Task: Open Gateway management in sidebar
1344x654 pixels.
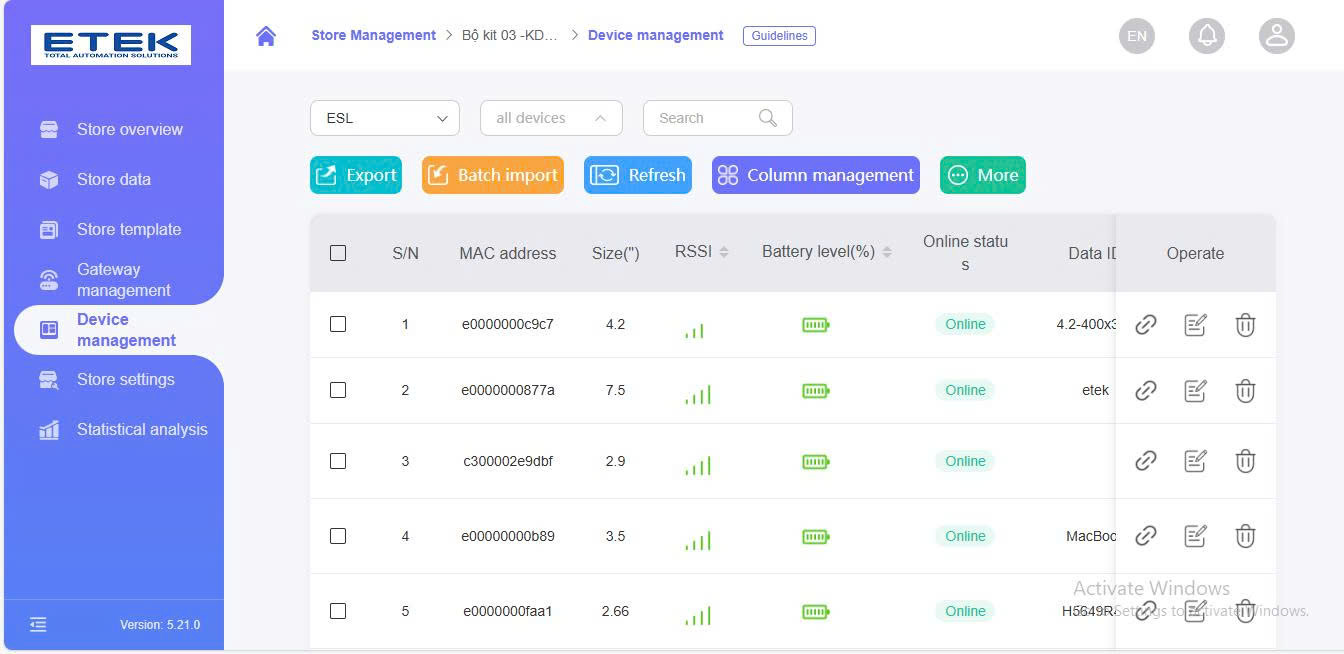Action: pyautogui.click(x=123, y=280)
